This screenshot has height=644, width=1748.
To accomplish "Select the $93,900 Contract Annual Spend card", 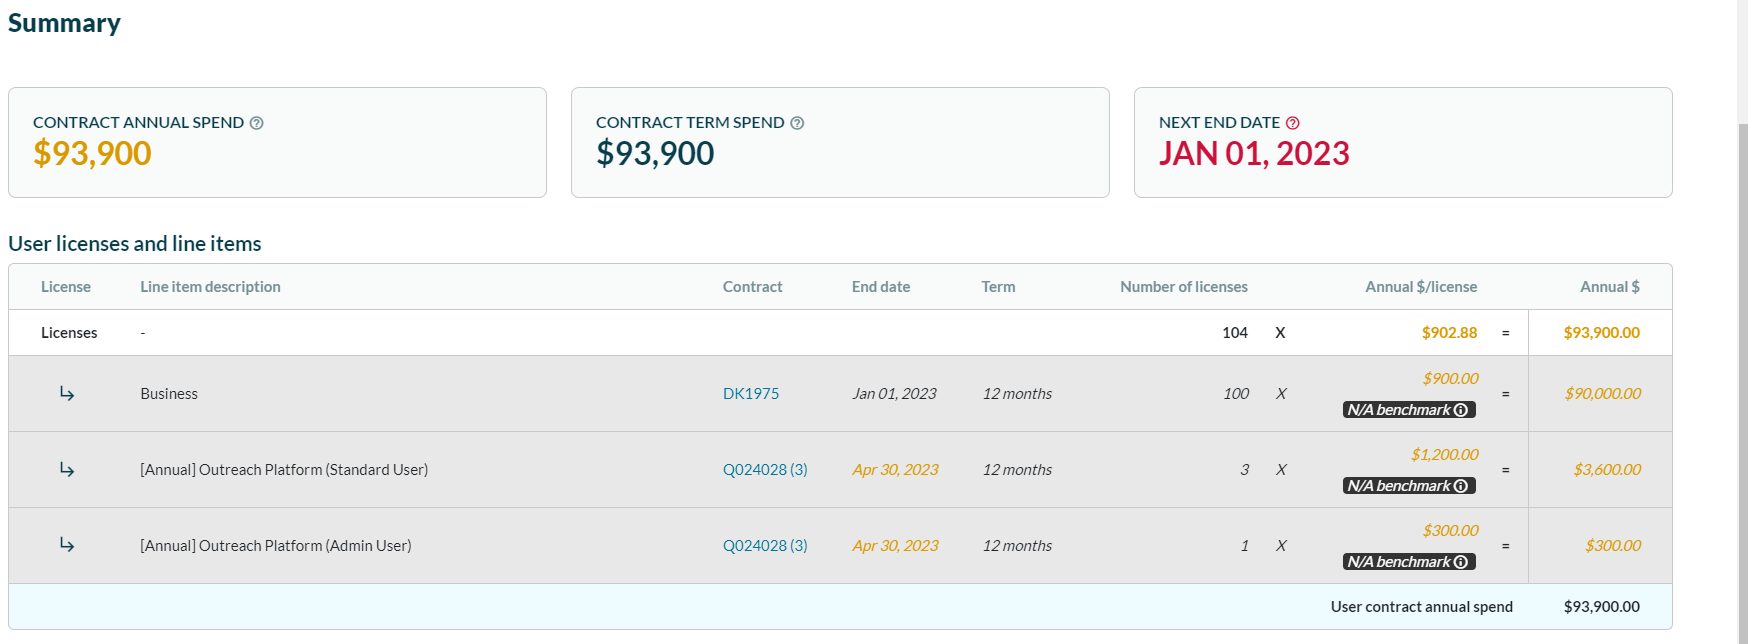I will coord(277,142).
